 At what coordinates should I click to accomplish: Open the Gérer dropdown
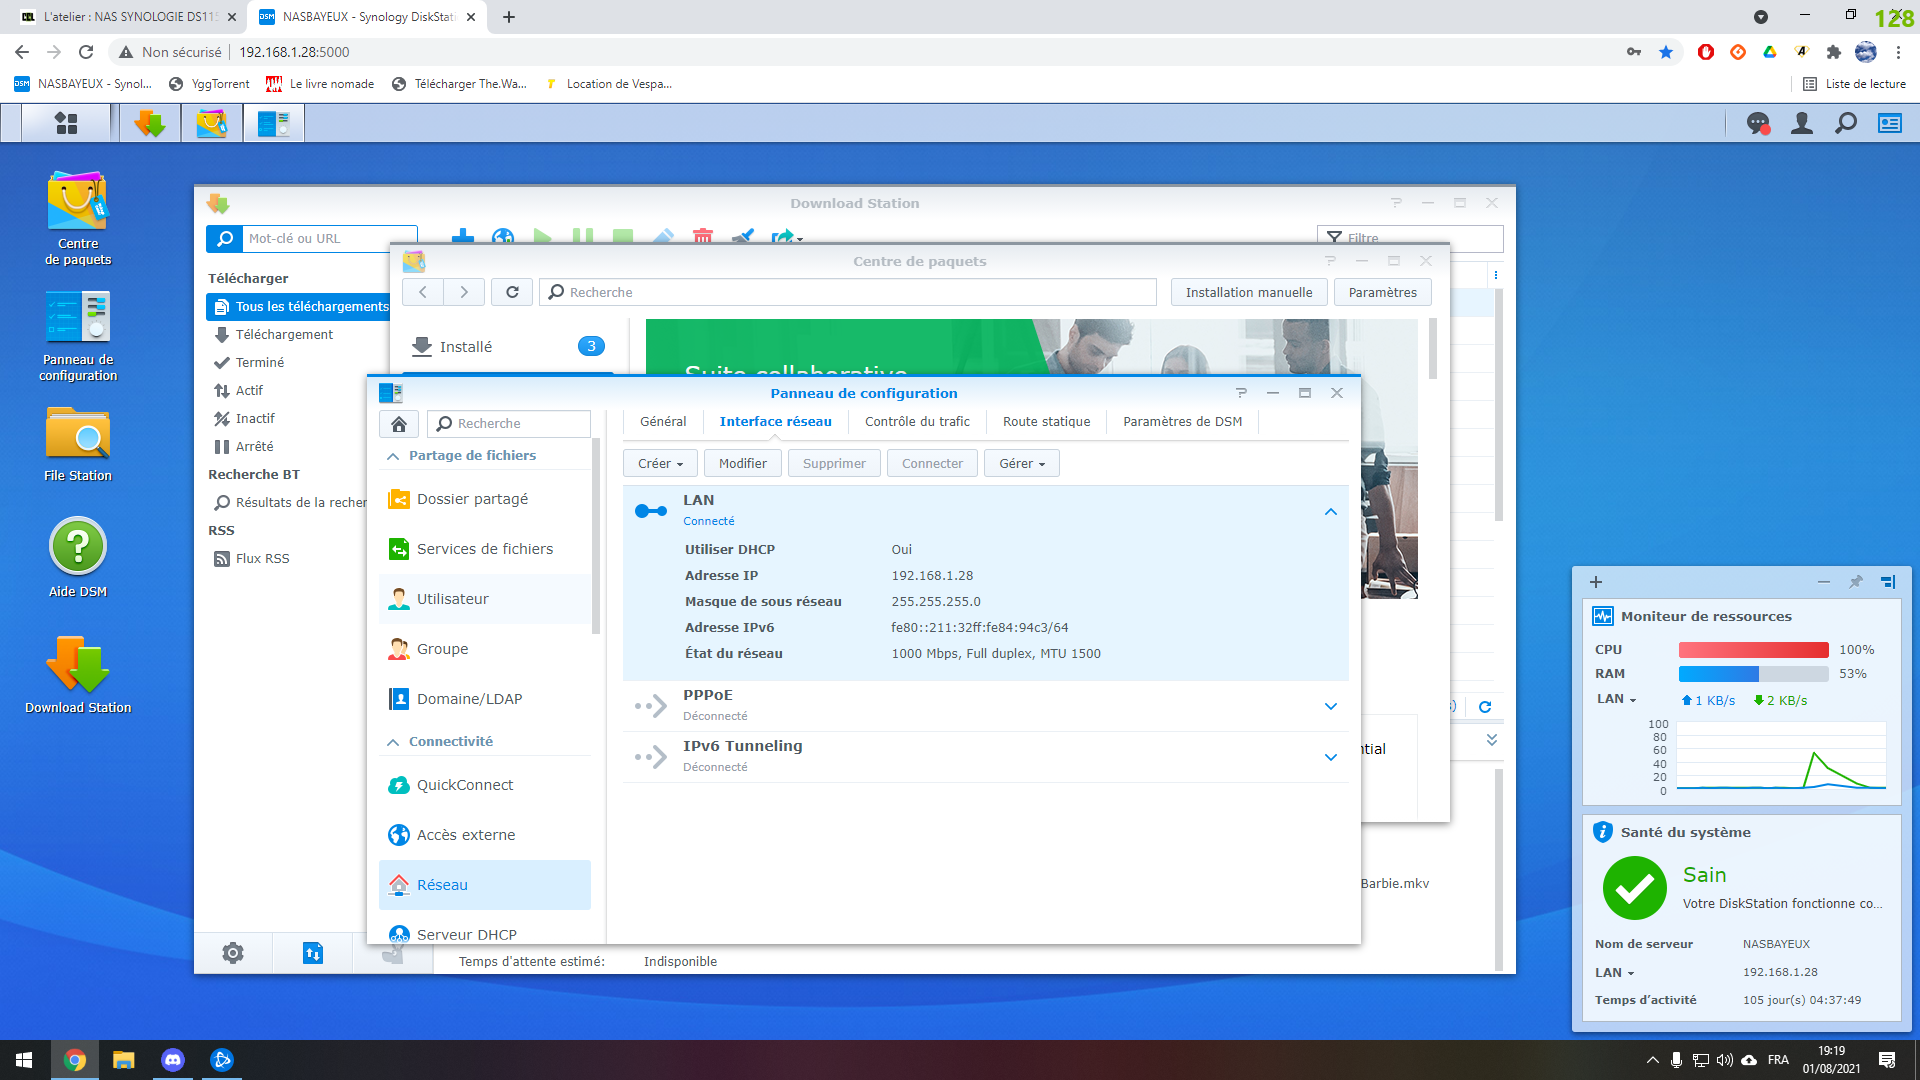coord(1022,463)
